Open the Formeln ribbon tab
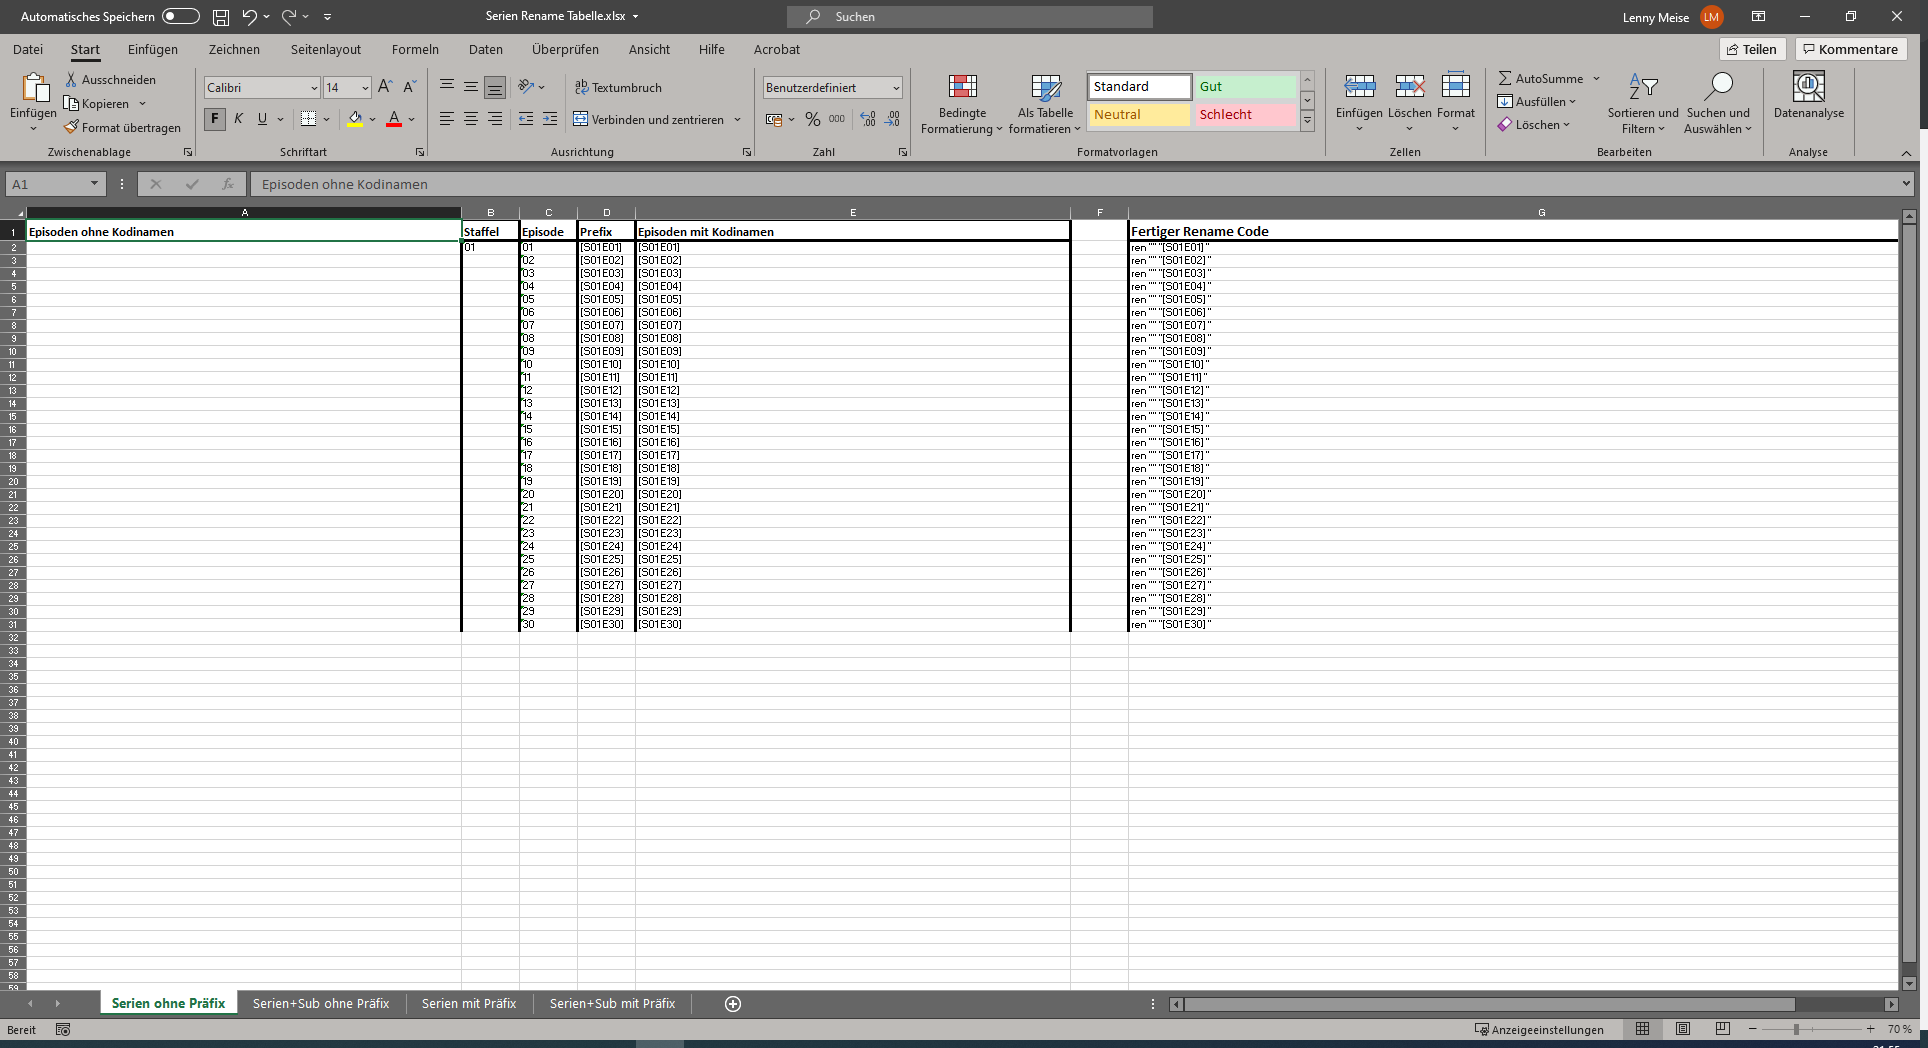The width and height of the screenshot is (1928, 1048). point(415,49)
